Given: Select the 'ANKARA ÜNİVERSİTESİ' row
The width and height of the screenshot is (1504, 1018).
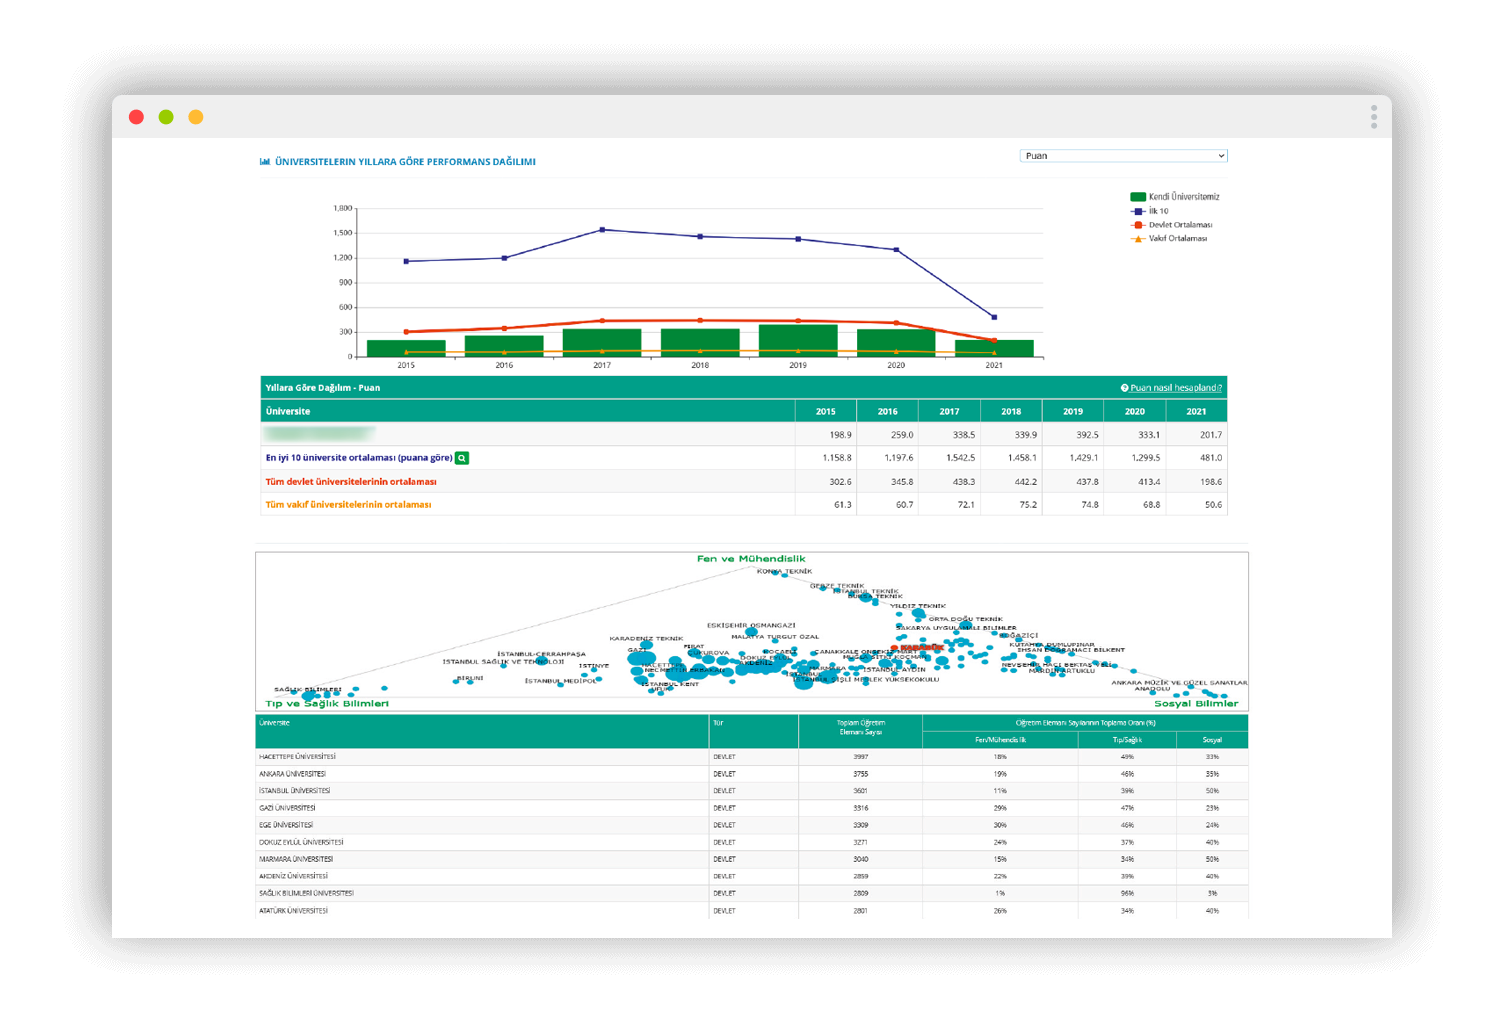Looking at the screenshot, I should [752, 774].
